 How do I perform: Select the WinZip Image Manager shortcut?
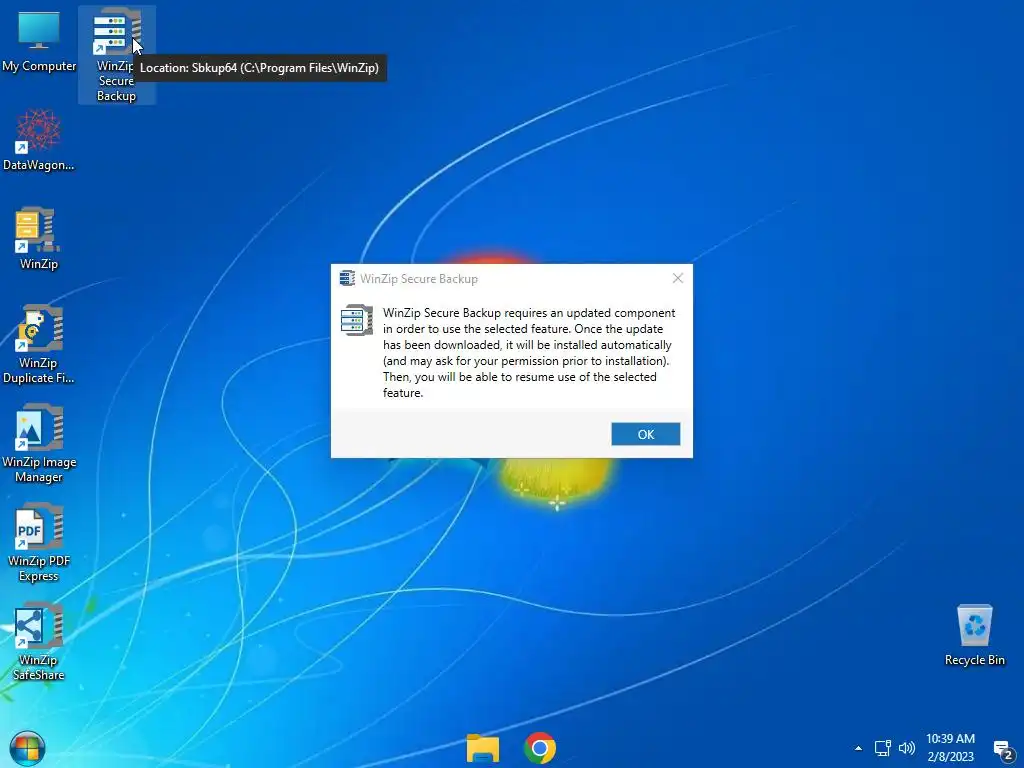[39, 443]
